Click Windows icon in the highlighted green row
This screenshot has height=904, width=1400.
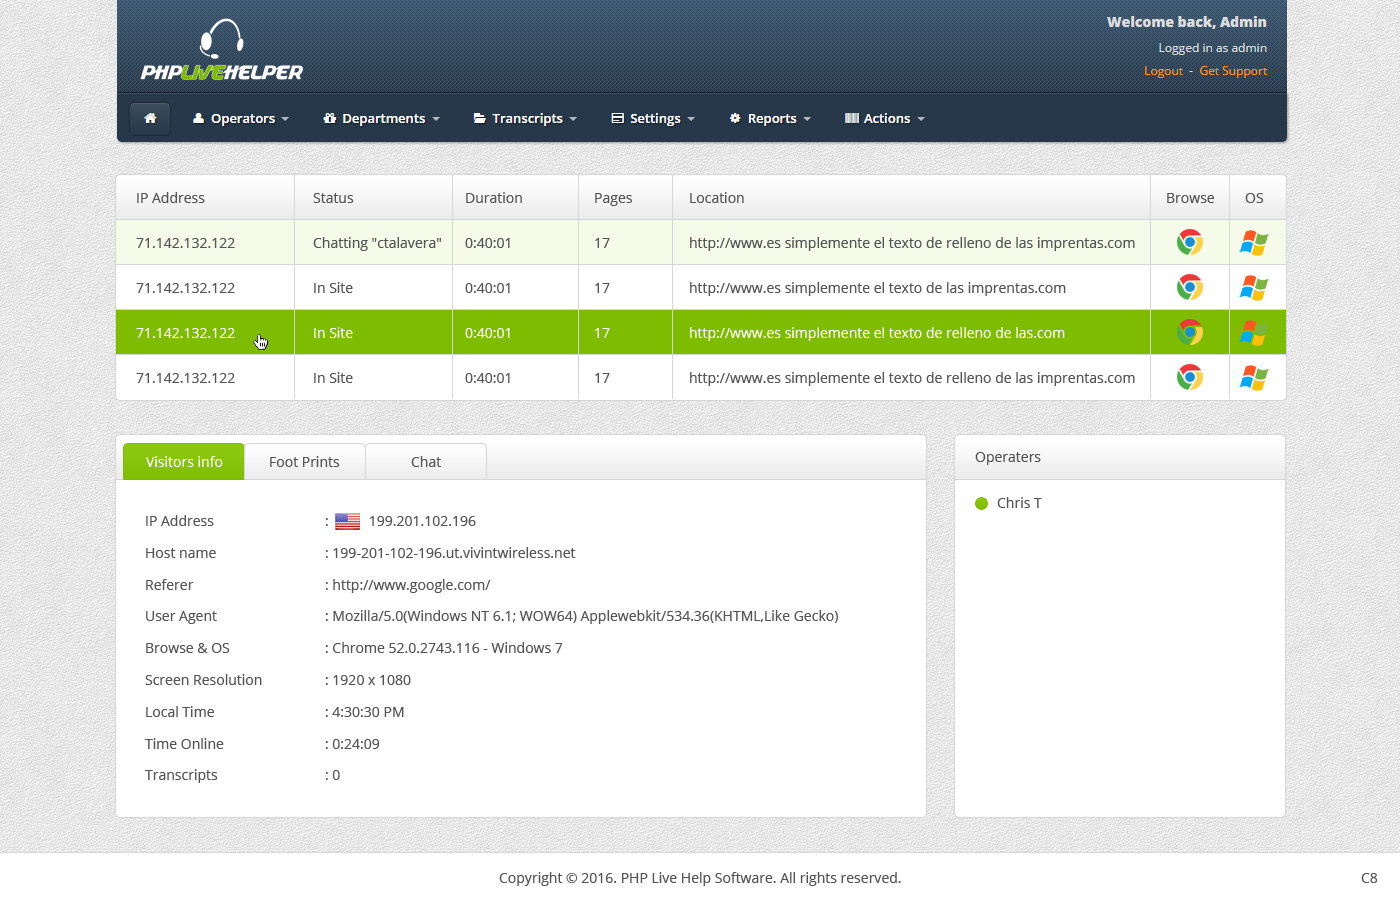coord(1254,332)
